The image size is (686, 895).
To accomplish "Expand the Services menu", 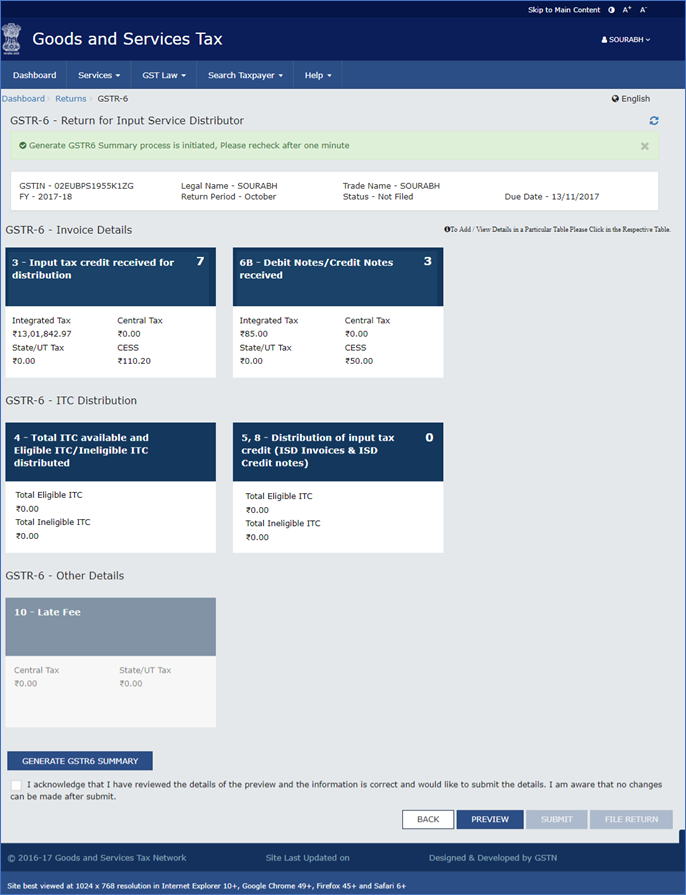I will coord(99,75).
